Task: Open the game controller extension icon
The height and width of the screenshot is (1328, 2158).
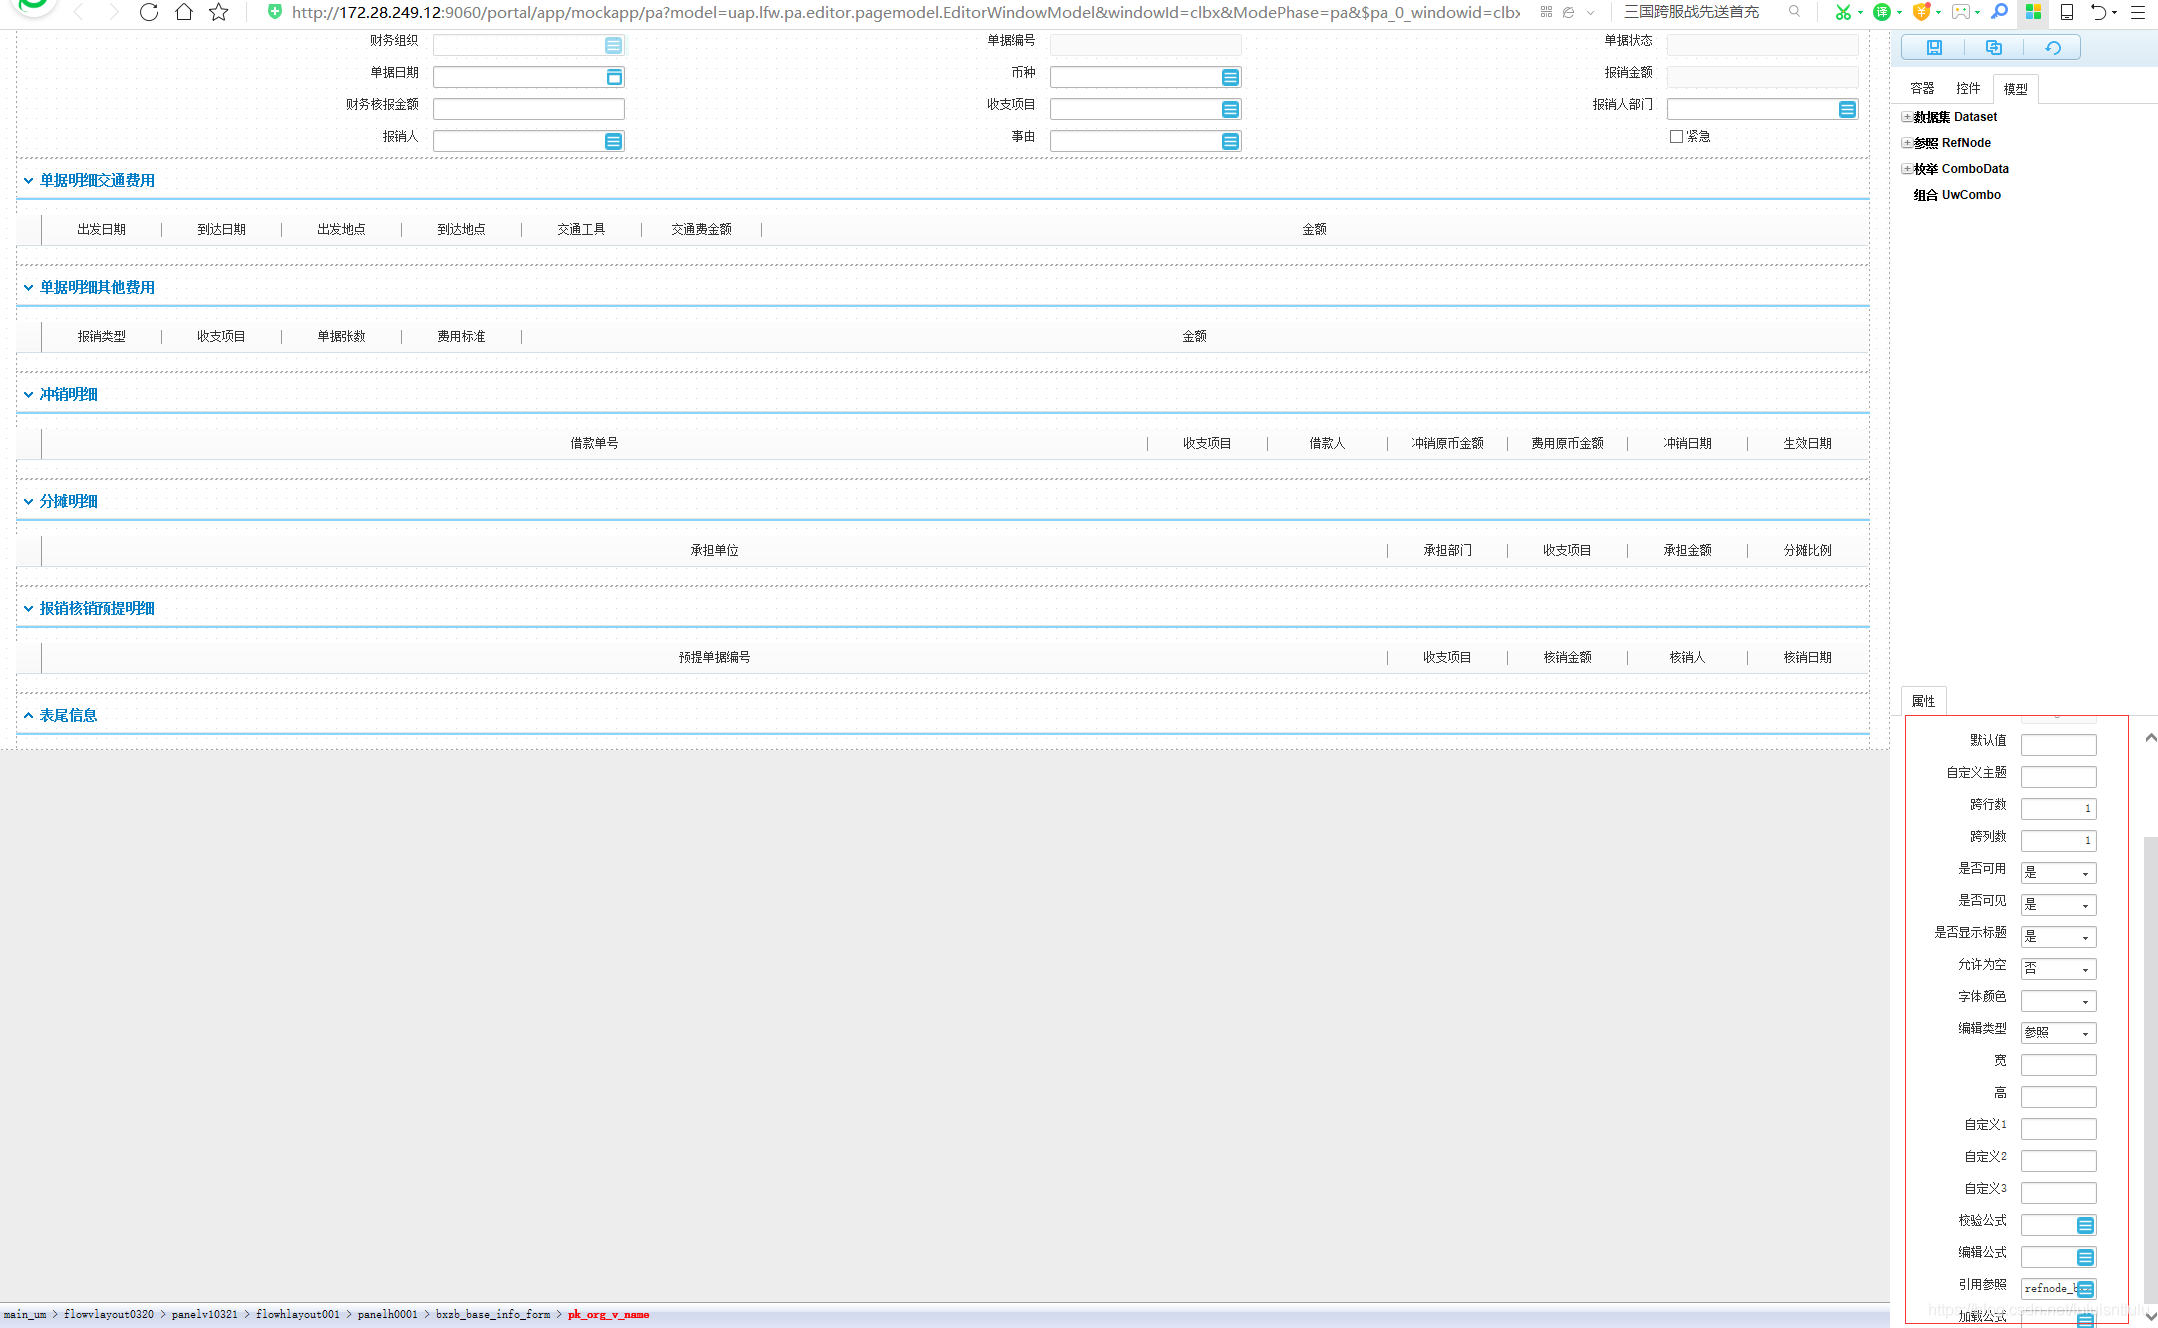Action: (1961, 12)
